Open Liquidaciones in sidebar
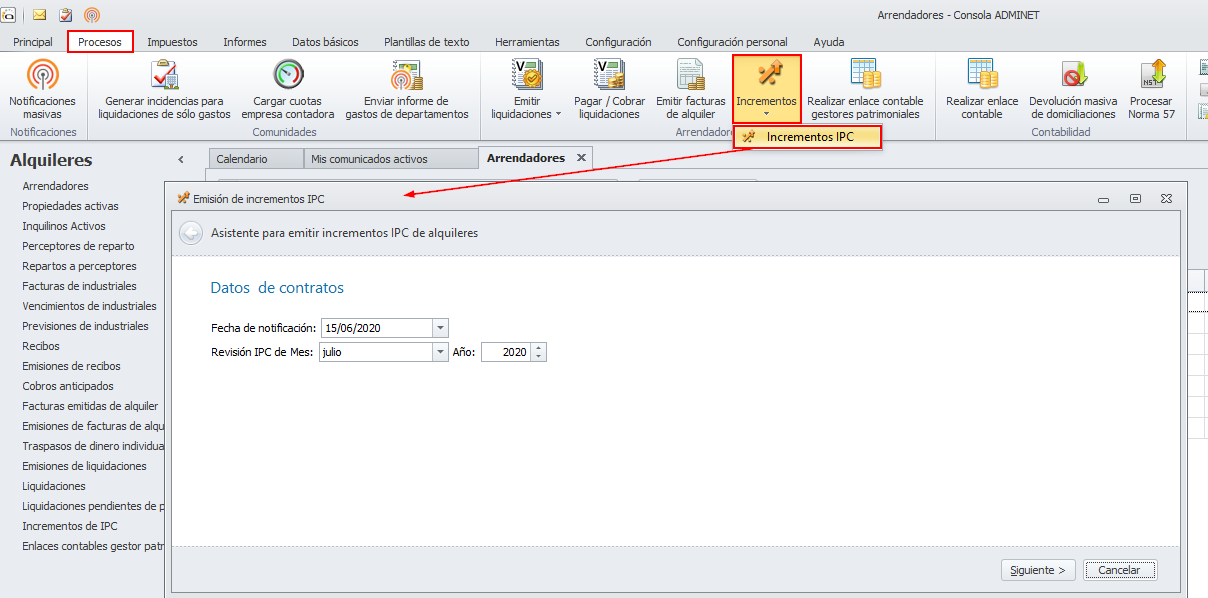1208x598 pixels. pyautogui.click(x=54, y=486)
